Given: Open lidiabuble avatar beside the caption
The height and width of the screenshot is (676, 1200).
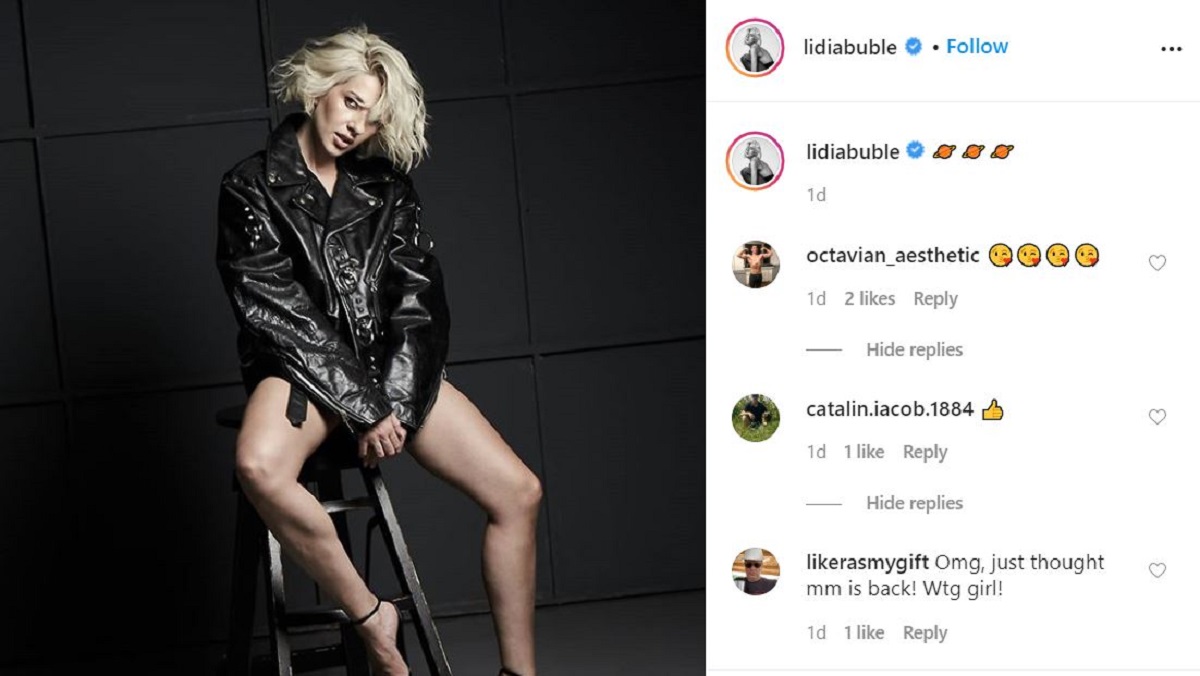Looking at the screenshot, I should pos(755,161).
